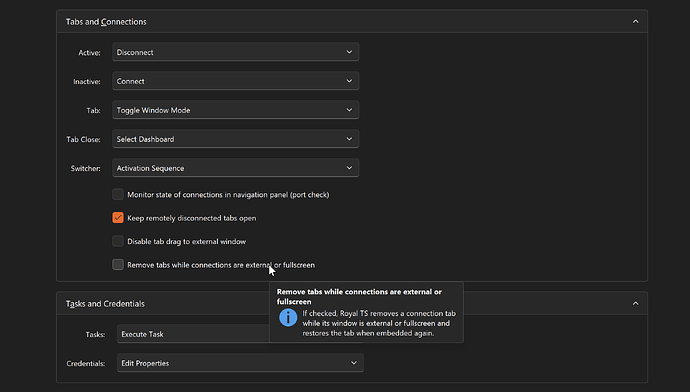Click the Switcher: field label
This screenshot has width=690, height=392.
tap(85, 169)
